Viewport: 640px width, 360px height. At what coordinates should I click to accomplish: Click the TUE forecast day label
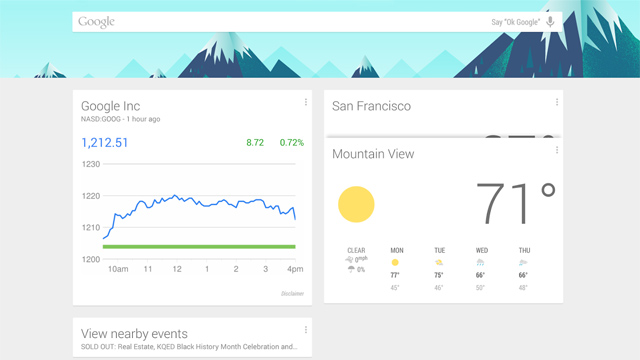[x=440, y=250]
